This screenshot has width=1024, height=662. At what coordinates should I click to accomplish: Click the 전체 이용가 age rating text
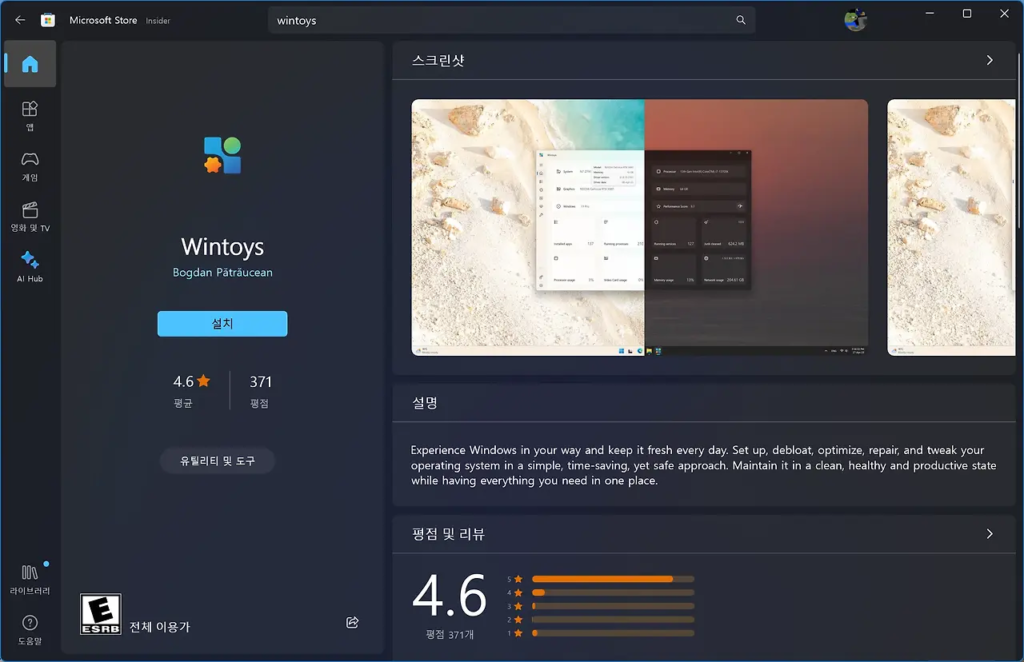coord(159,627)
